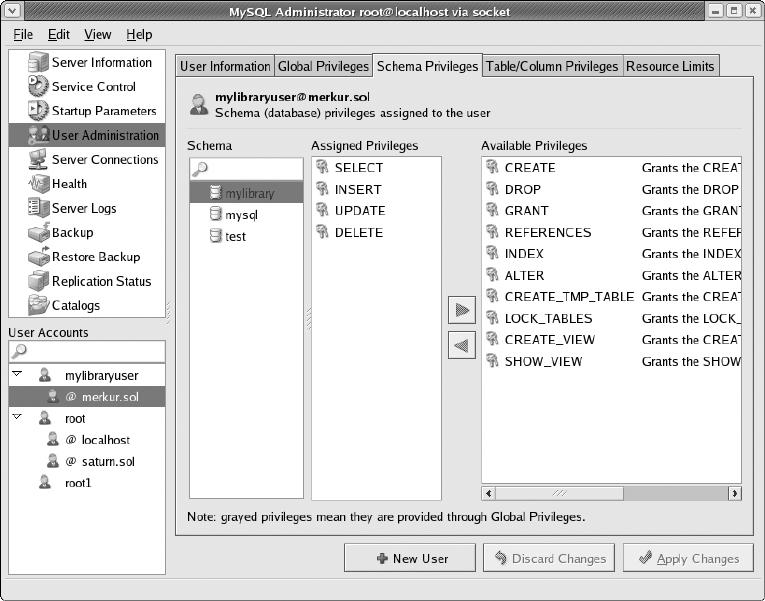
Task: Open the Server Connections monitor icon
Action: (x=38, y=160)
